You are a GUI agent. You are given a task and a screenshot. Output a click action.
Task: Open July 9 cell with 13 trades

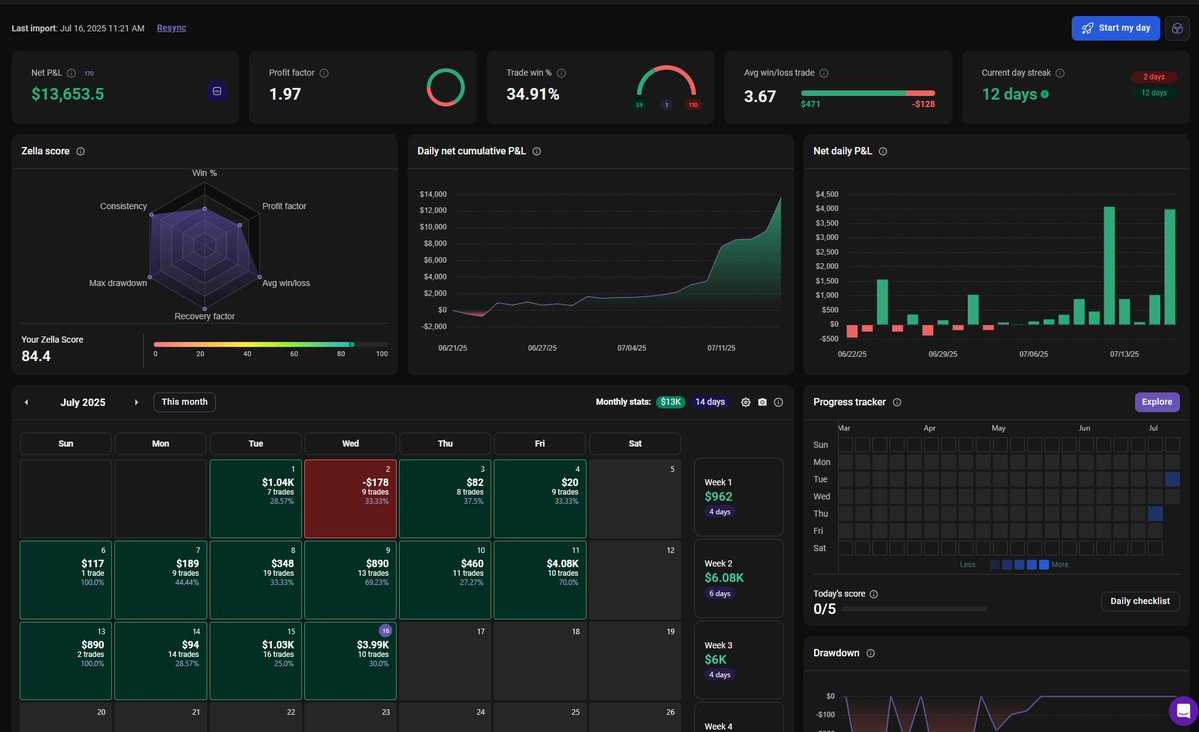coord(350,580)
